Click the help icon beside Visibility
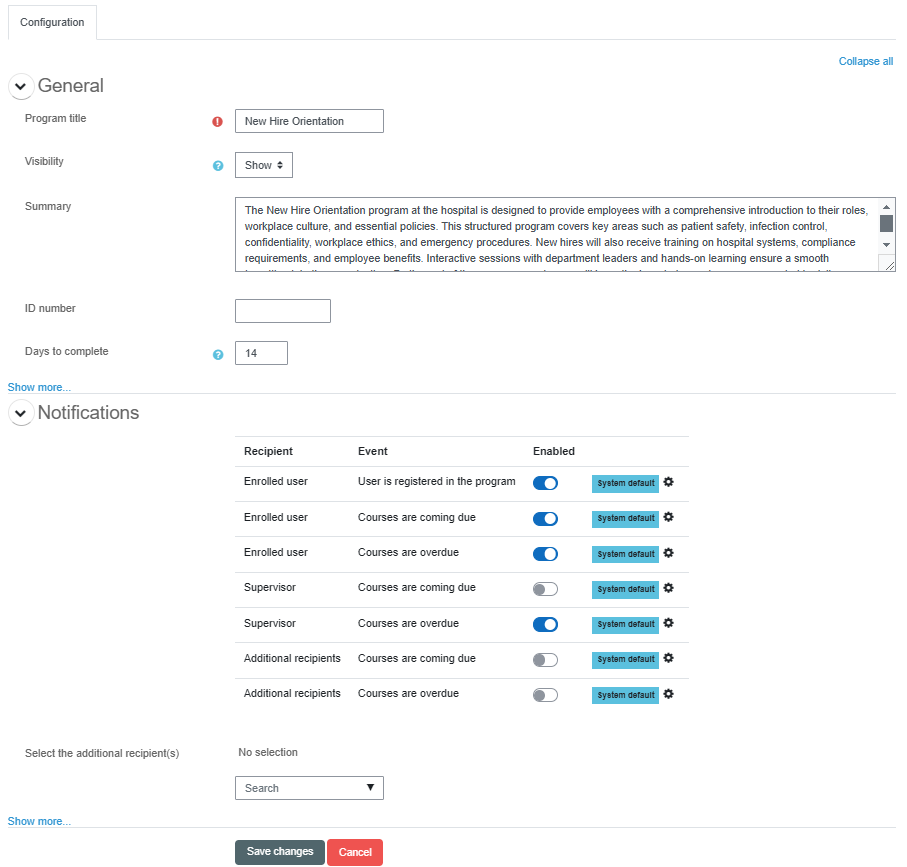This screenshot has width=907, height=867. (x=218, y=166)
